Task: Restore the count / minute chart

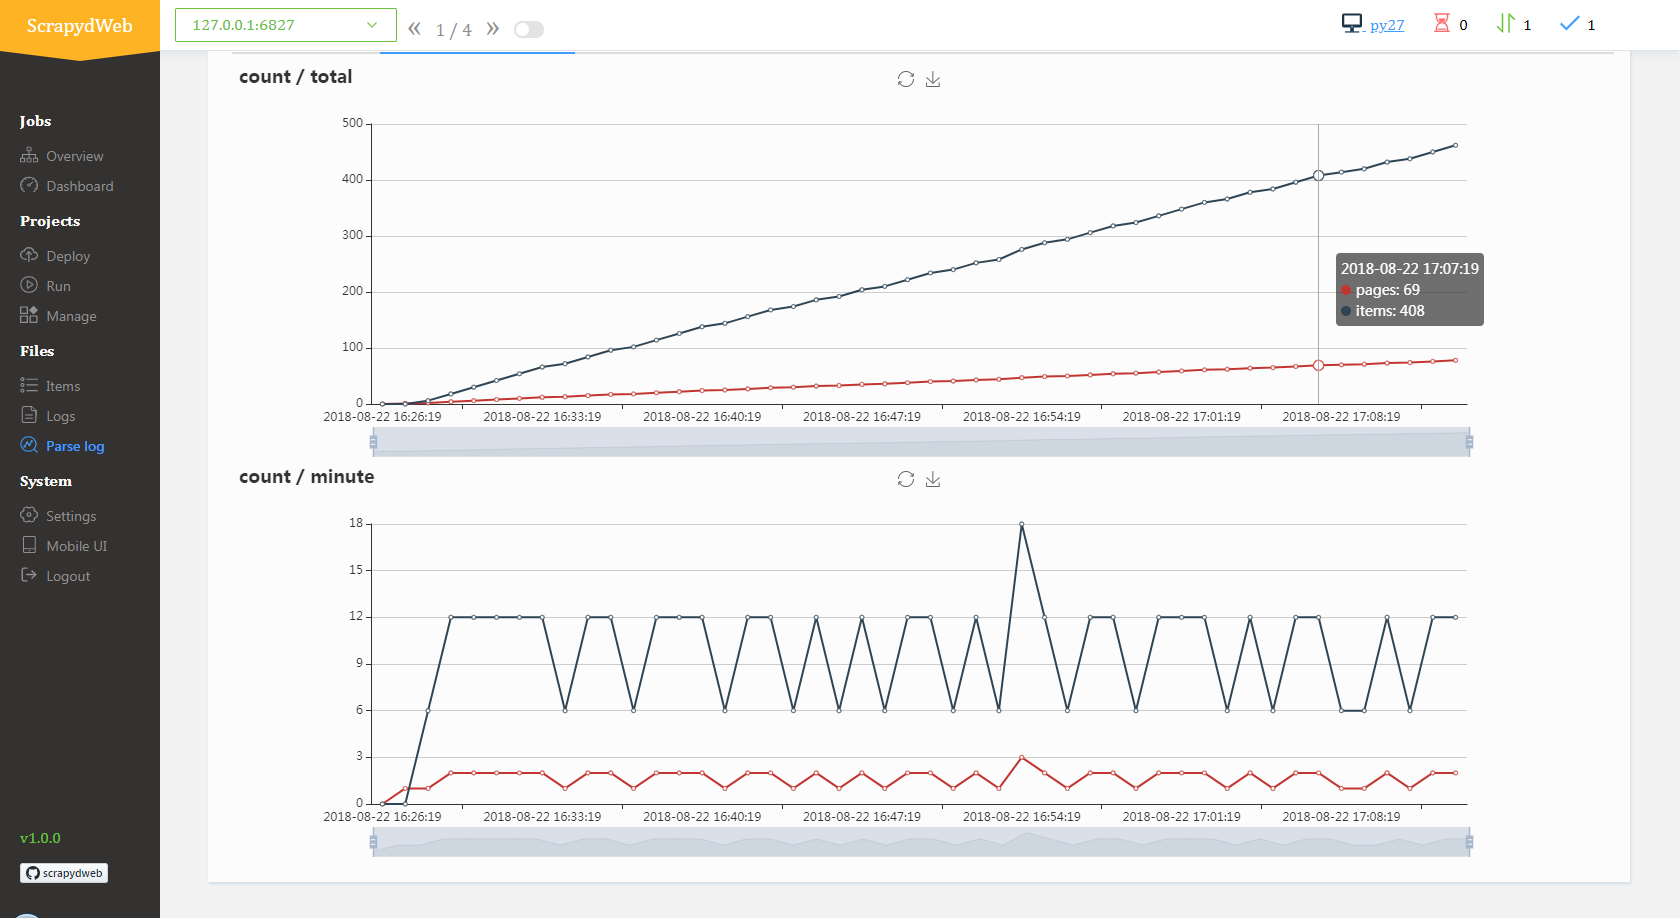Action: coord(906,479)
